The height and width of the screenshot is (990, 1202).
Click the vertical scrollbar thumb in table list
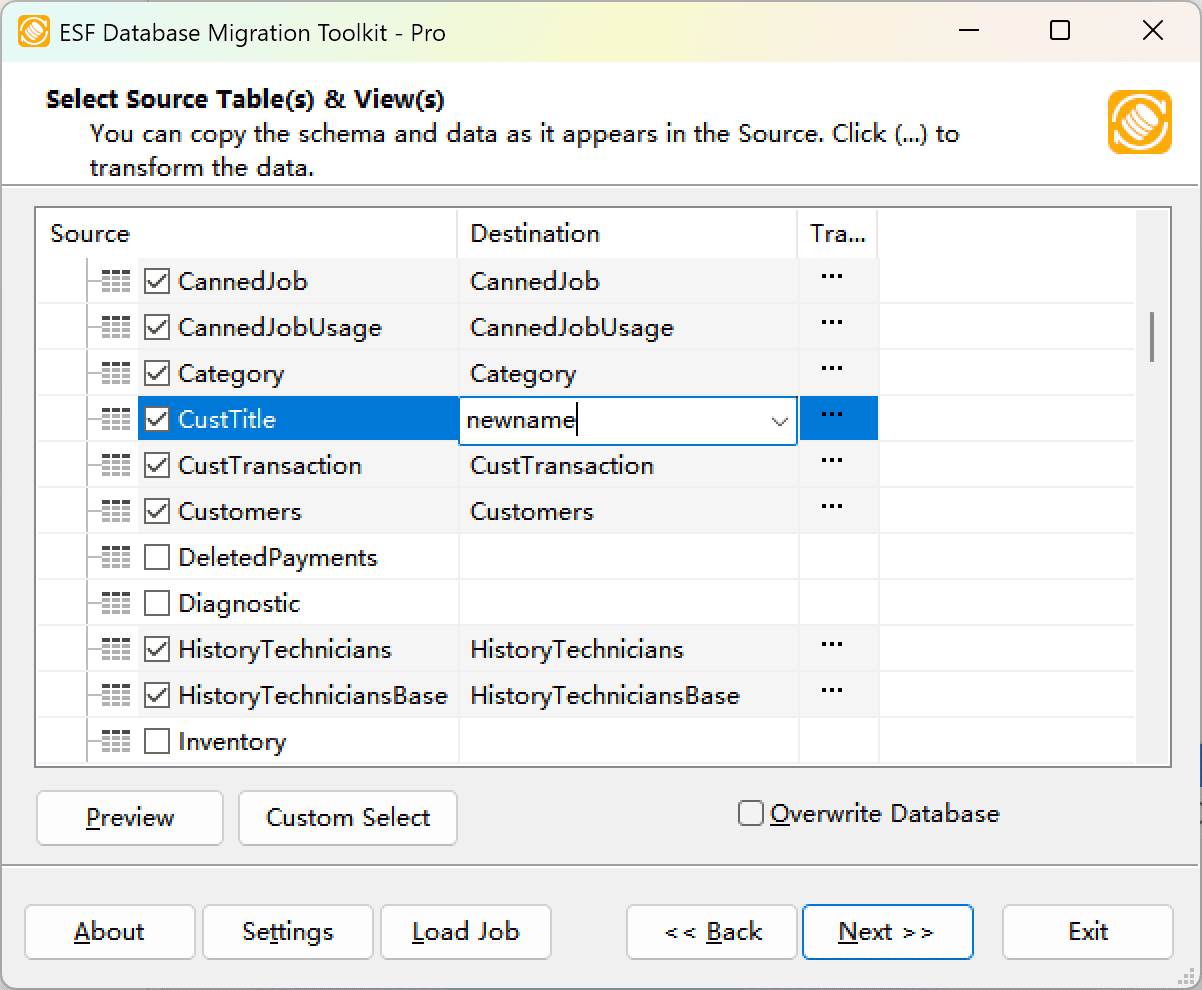tap(1152, 336)
